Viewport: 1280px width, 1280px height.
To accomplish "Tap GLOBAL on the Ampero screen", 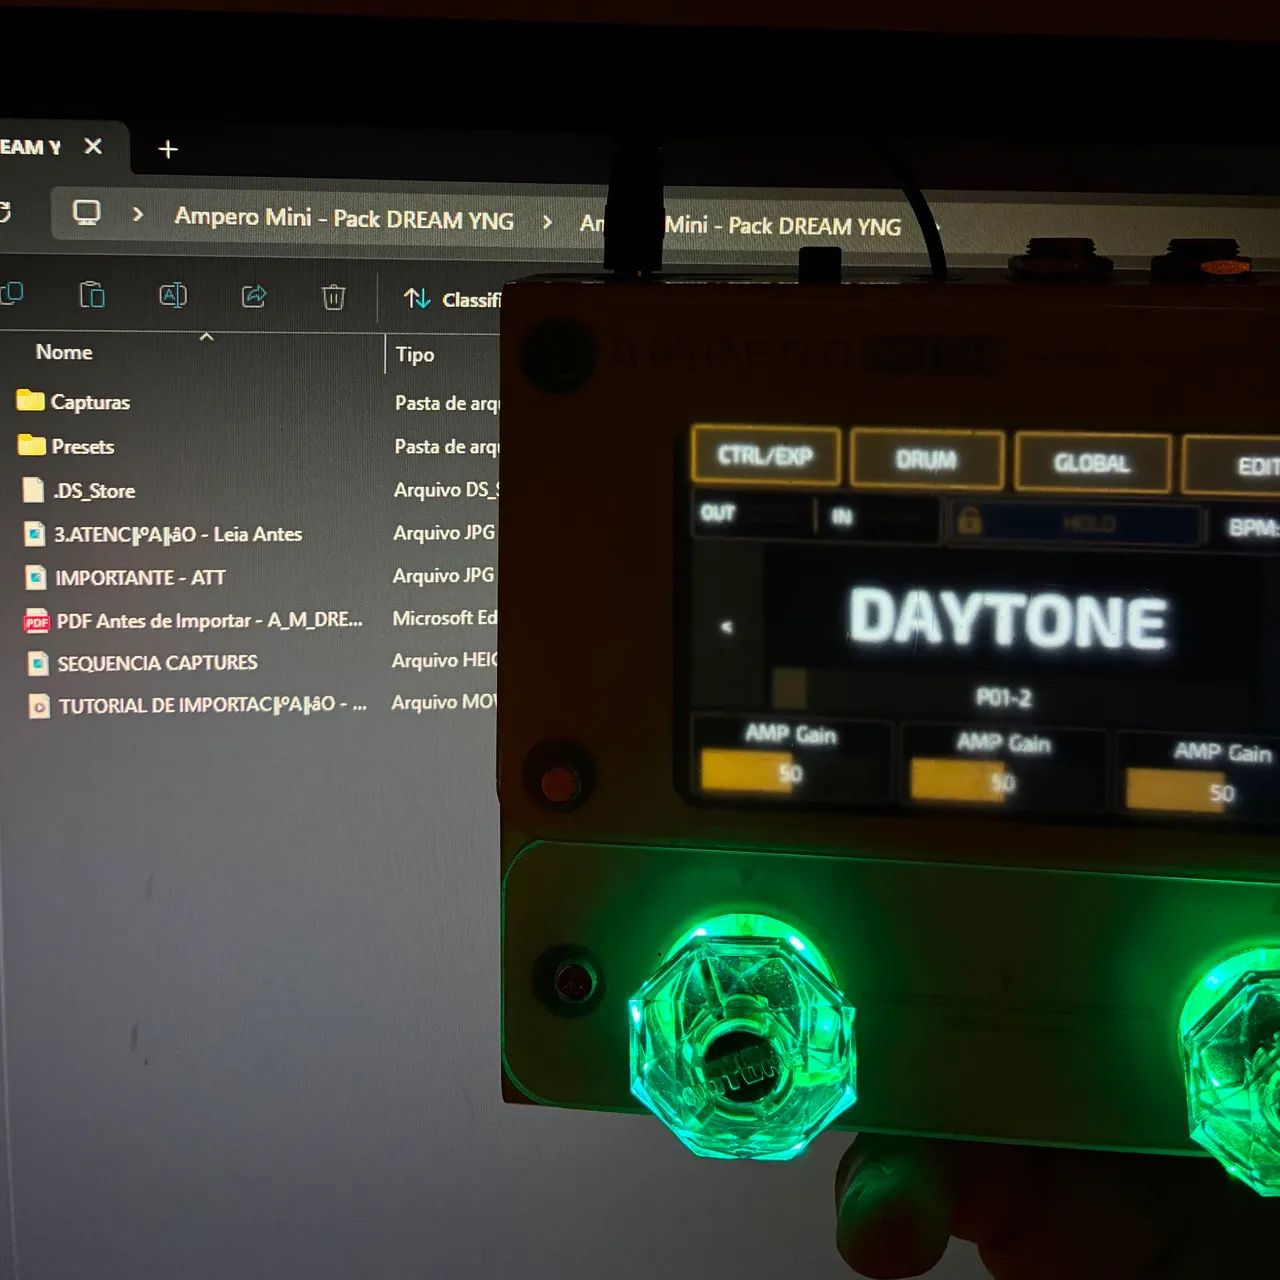I will (x=1093, y=463).
